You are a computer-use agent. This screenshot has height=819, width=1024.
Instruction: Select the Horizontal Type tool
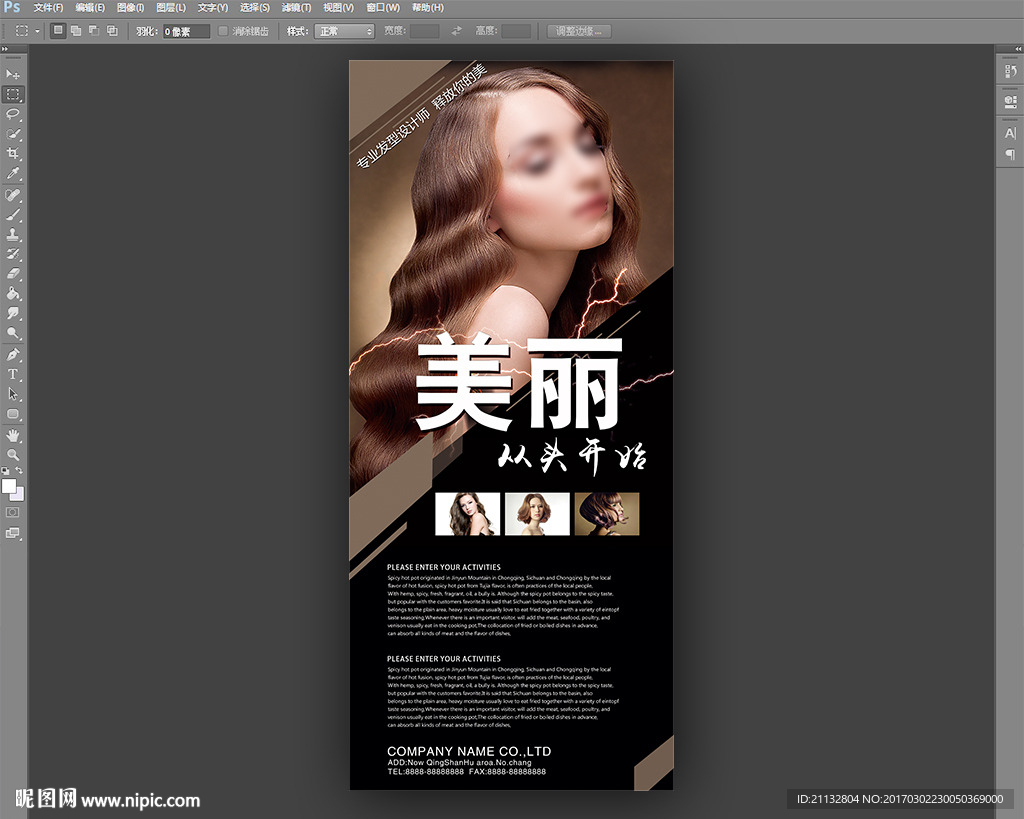(13, 374)
